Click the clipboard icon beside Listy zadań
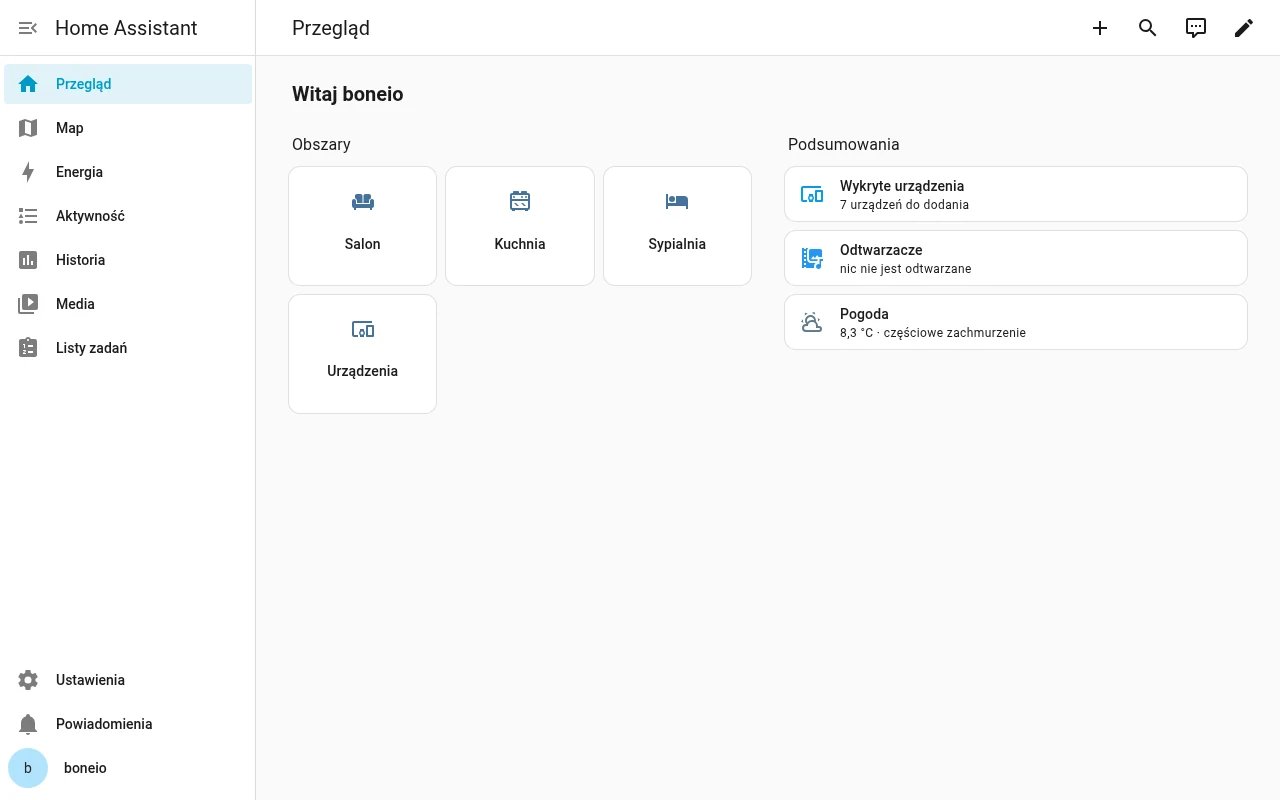 [28, 348]
